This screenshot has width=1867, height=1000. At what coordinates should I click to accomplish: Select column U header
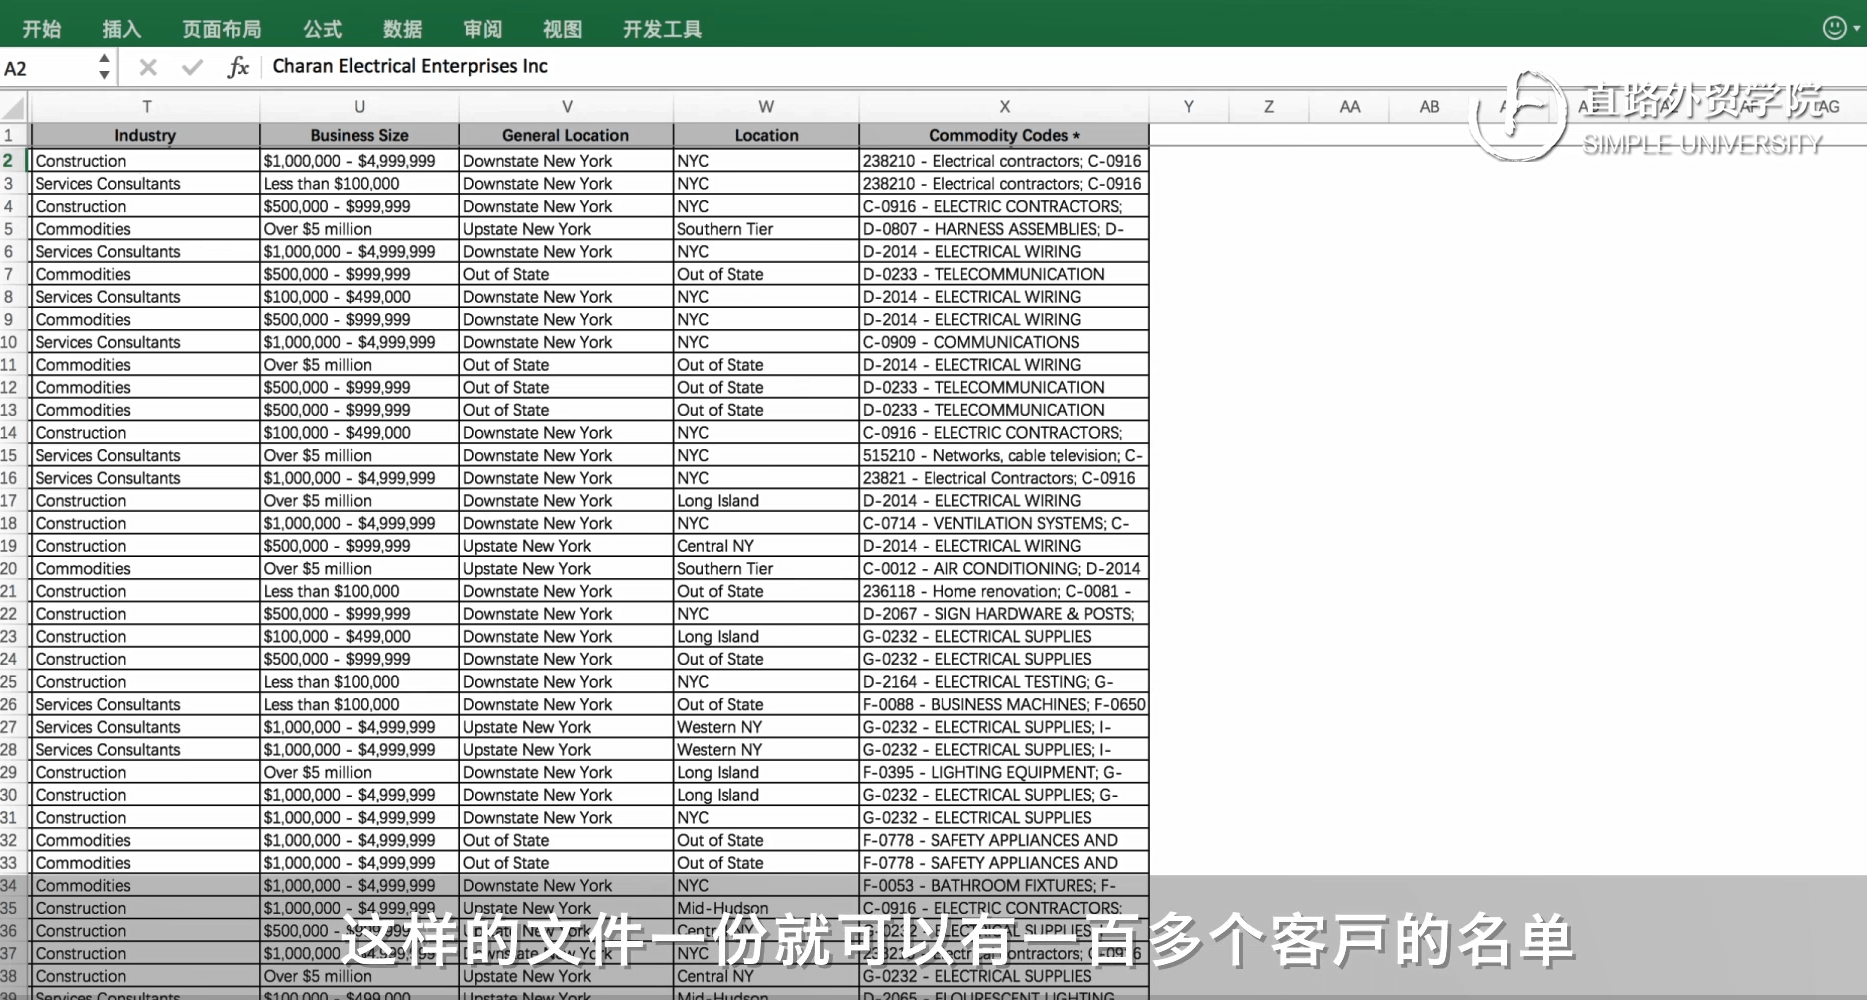359,107
